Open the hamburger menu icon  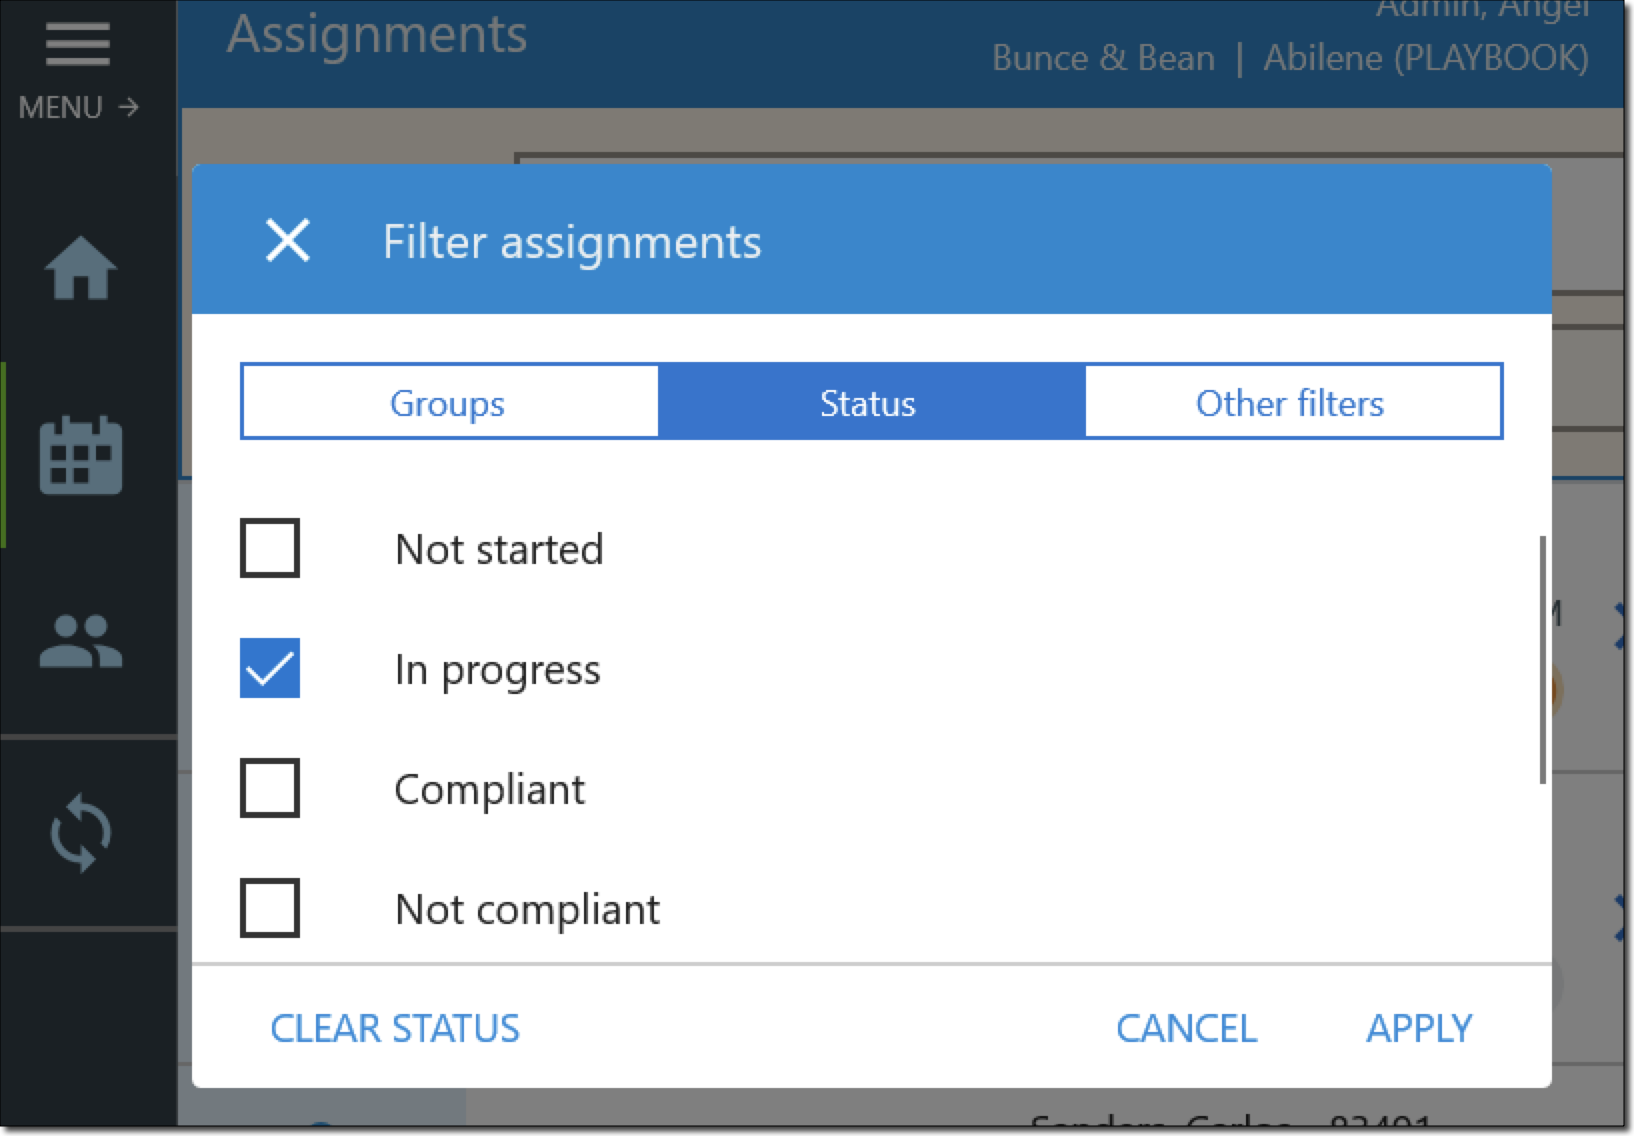click(77, 45)
